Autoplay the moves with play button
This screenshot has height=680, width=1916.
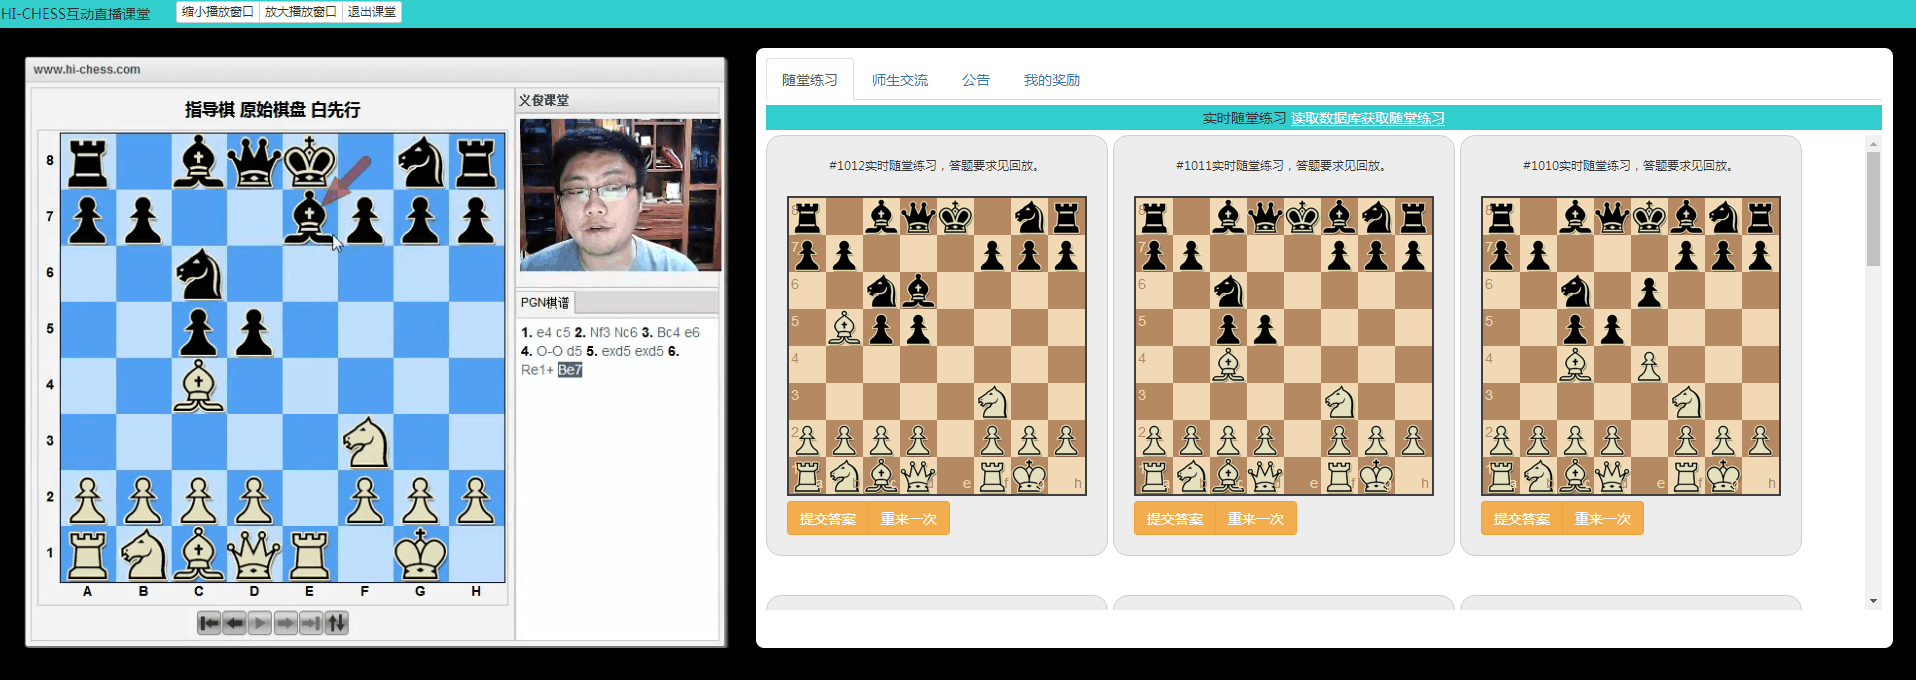(260, 623)
